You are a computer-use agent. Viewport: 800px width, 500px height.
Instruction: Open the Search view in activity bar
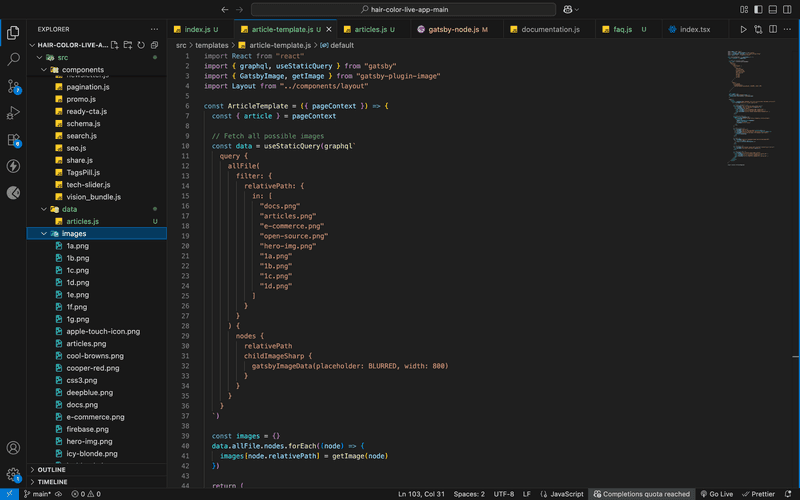(13, 59)
